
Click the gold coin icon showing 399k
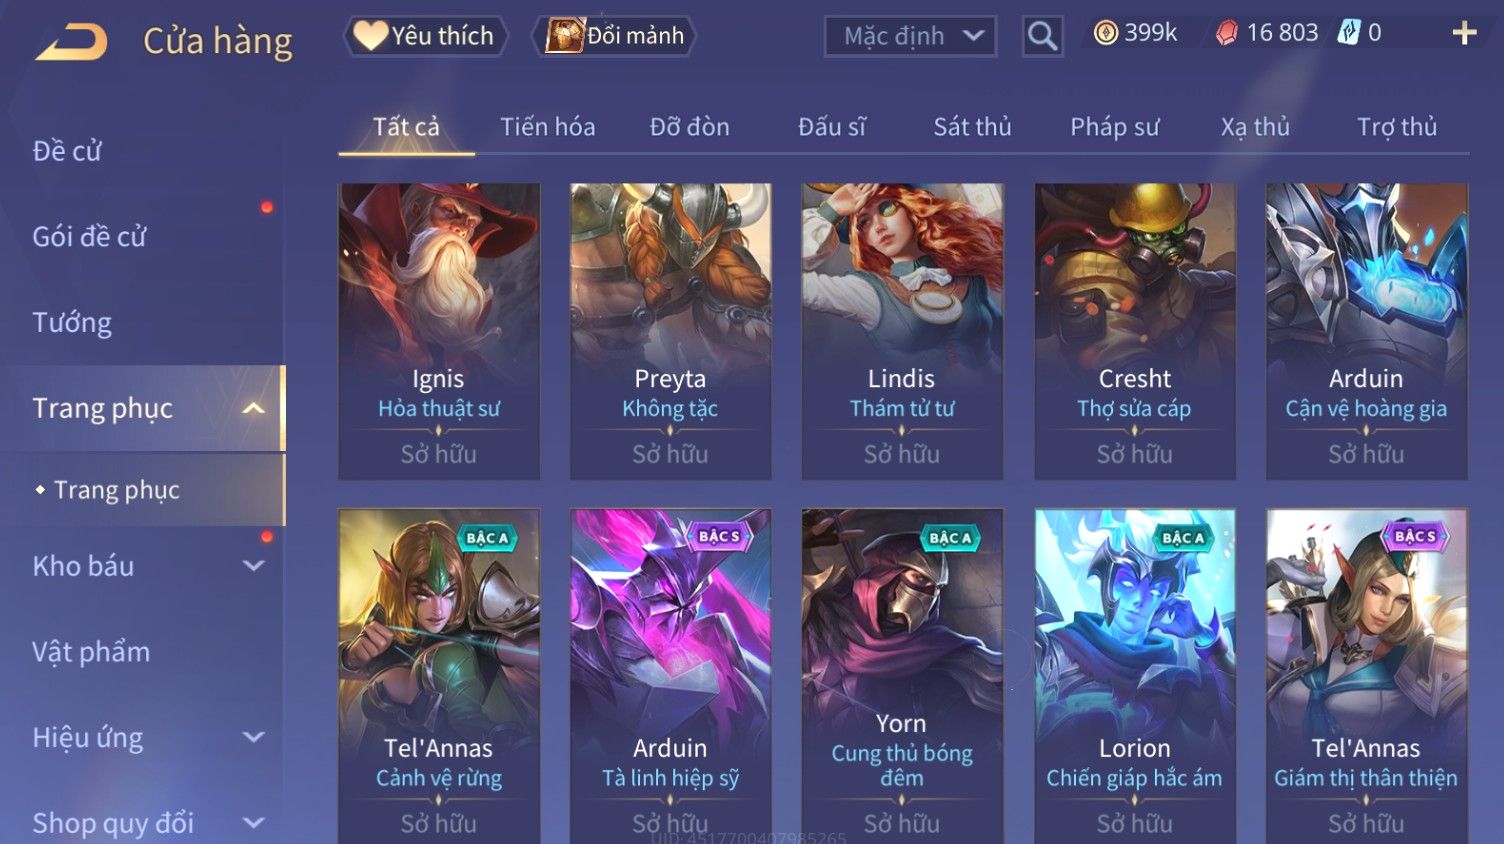1105,33
